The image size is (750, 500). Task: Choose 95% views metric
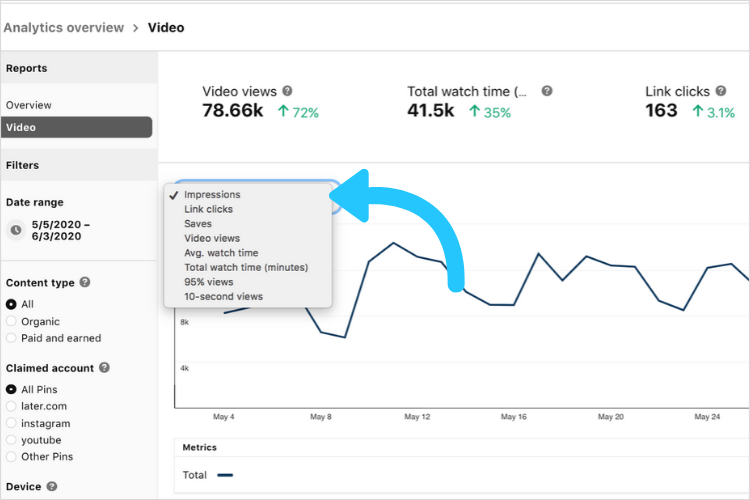248,282
